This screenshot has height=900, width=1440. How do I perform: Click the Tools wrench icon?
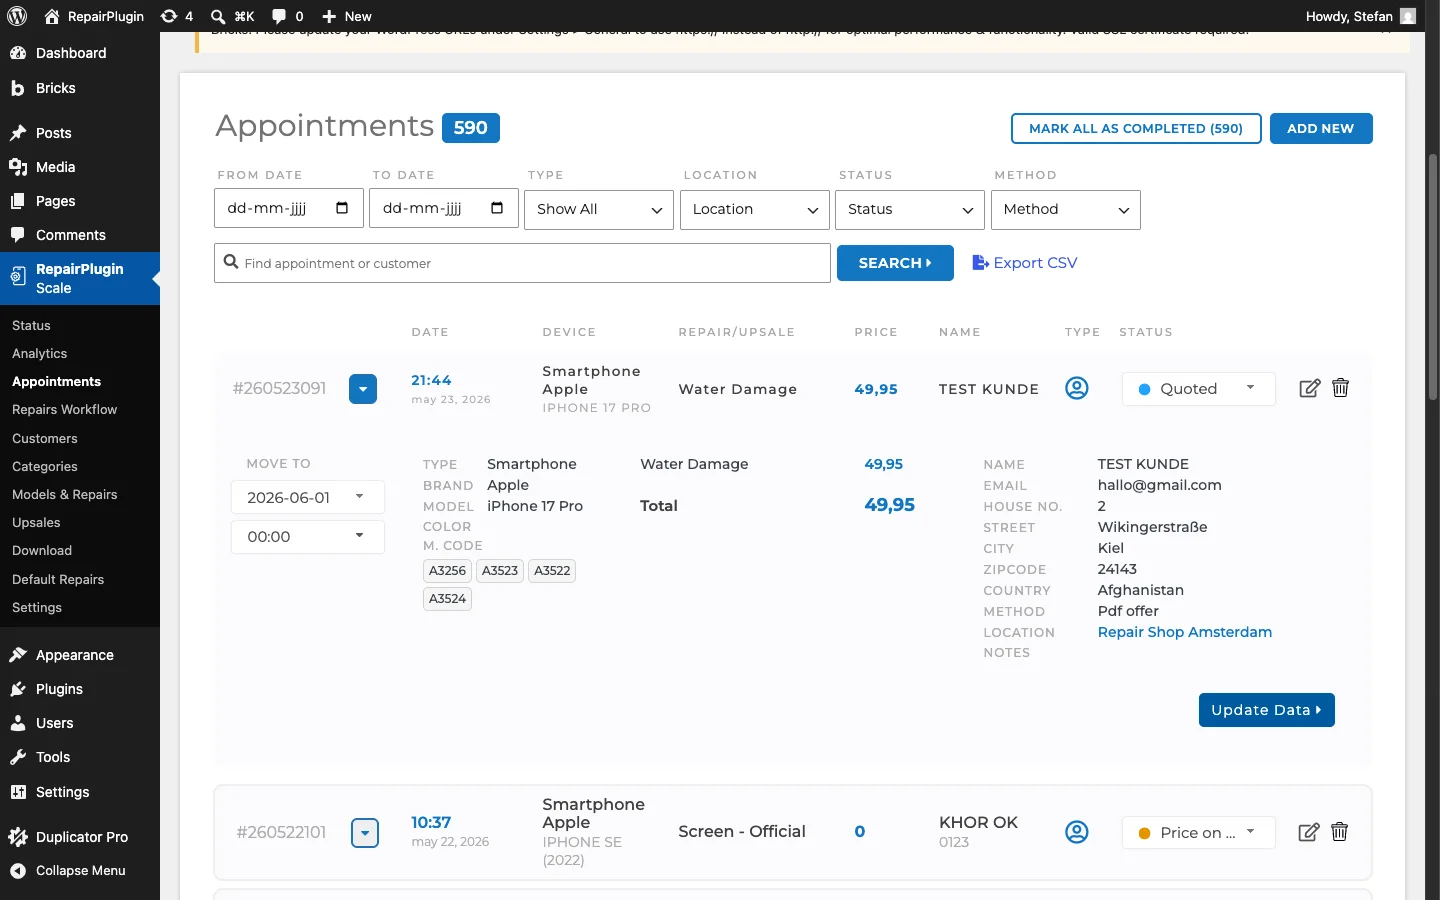[18, 757]
